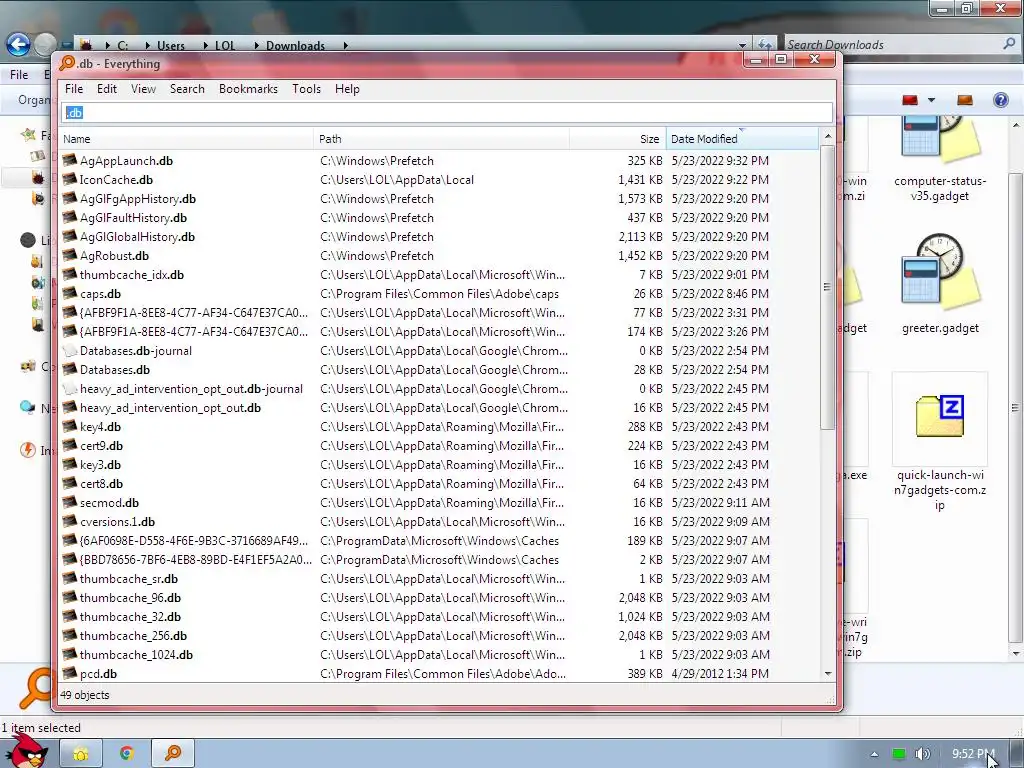Viewport: 1024px width, 768px height.
Task: Click thumbcache_1024.db file name
Action: tap(136, 654)
